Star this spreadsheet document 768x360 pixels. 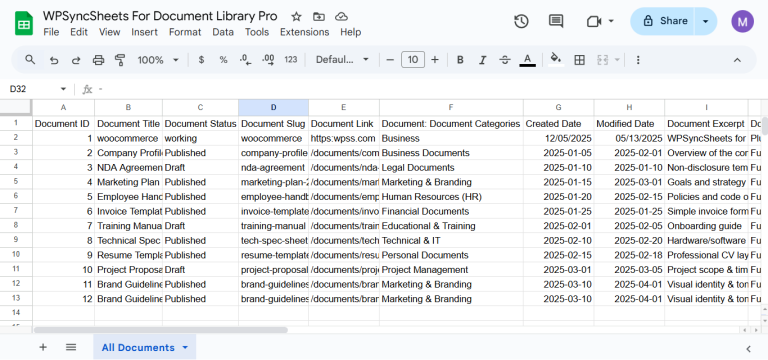click(x=296, y=17)
